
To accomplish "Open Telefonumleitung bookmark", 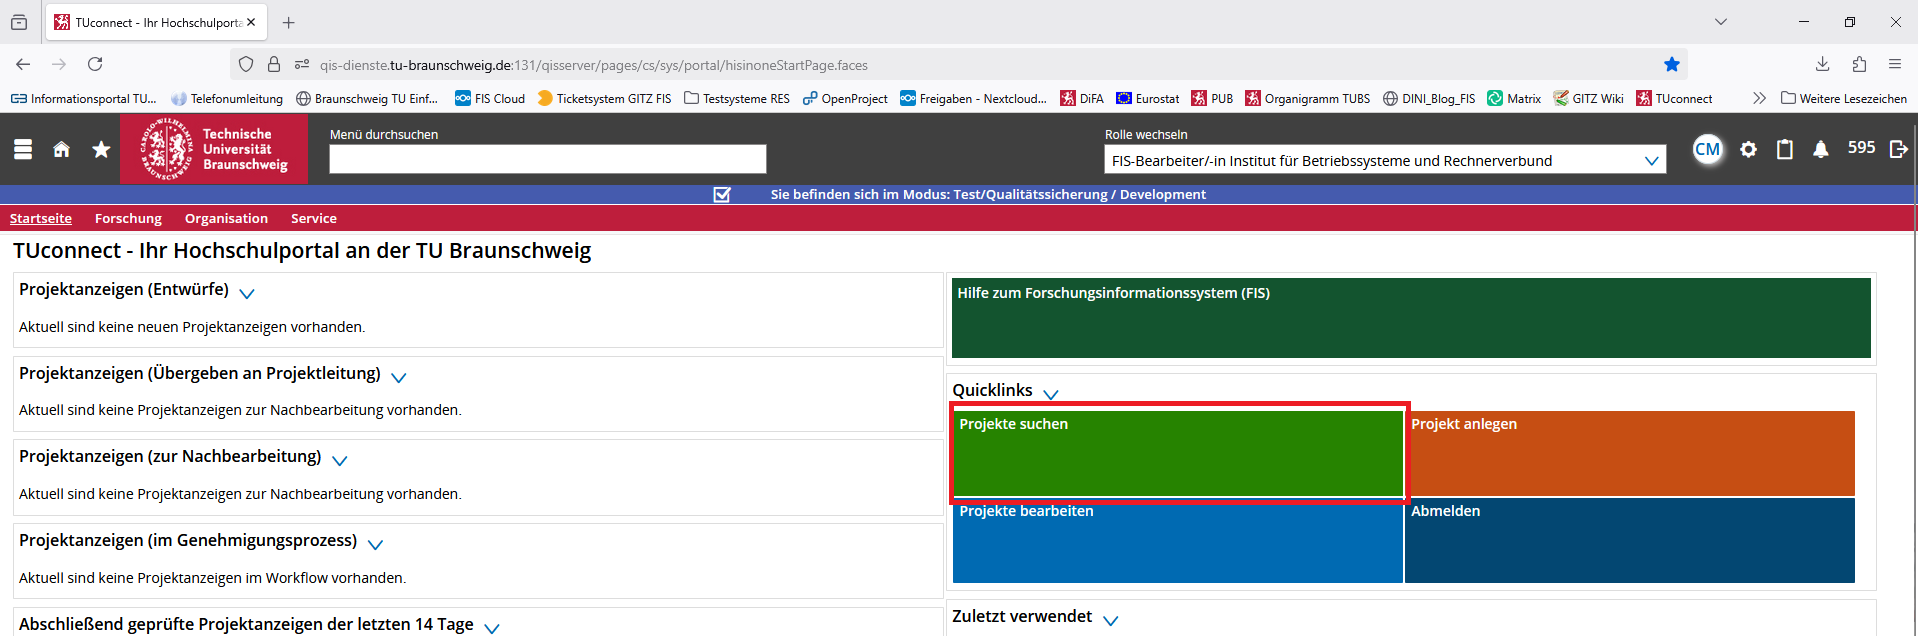I will click(227, 98).
